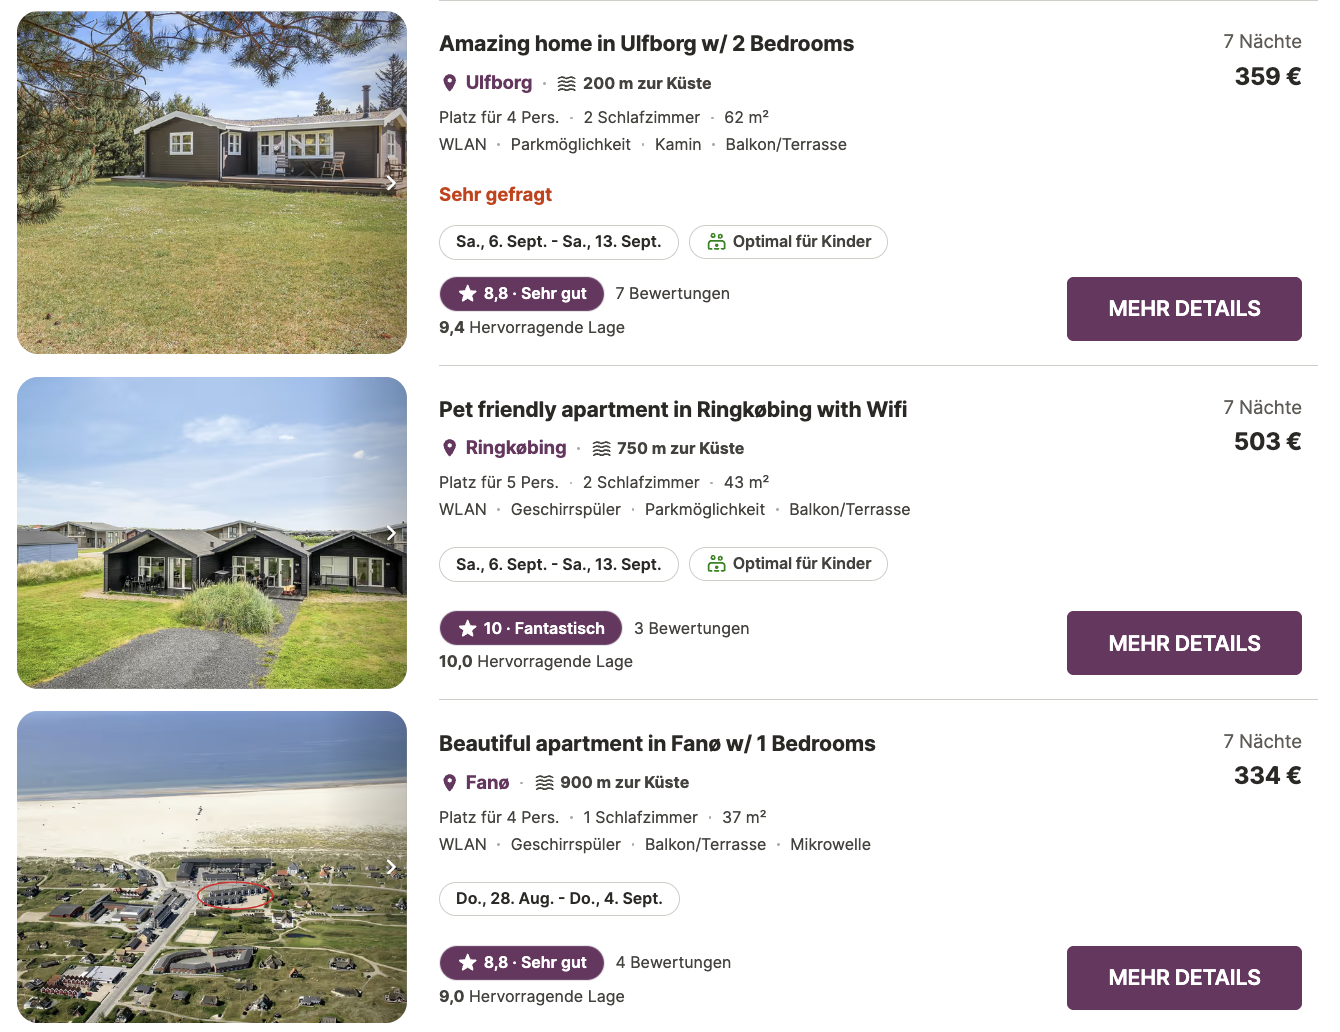Select the Do., 28. Aug. - Do., 4. Sept. date chip
The height and width of the screenshot is (1032, 1340).
click(x=559, y=899)
